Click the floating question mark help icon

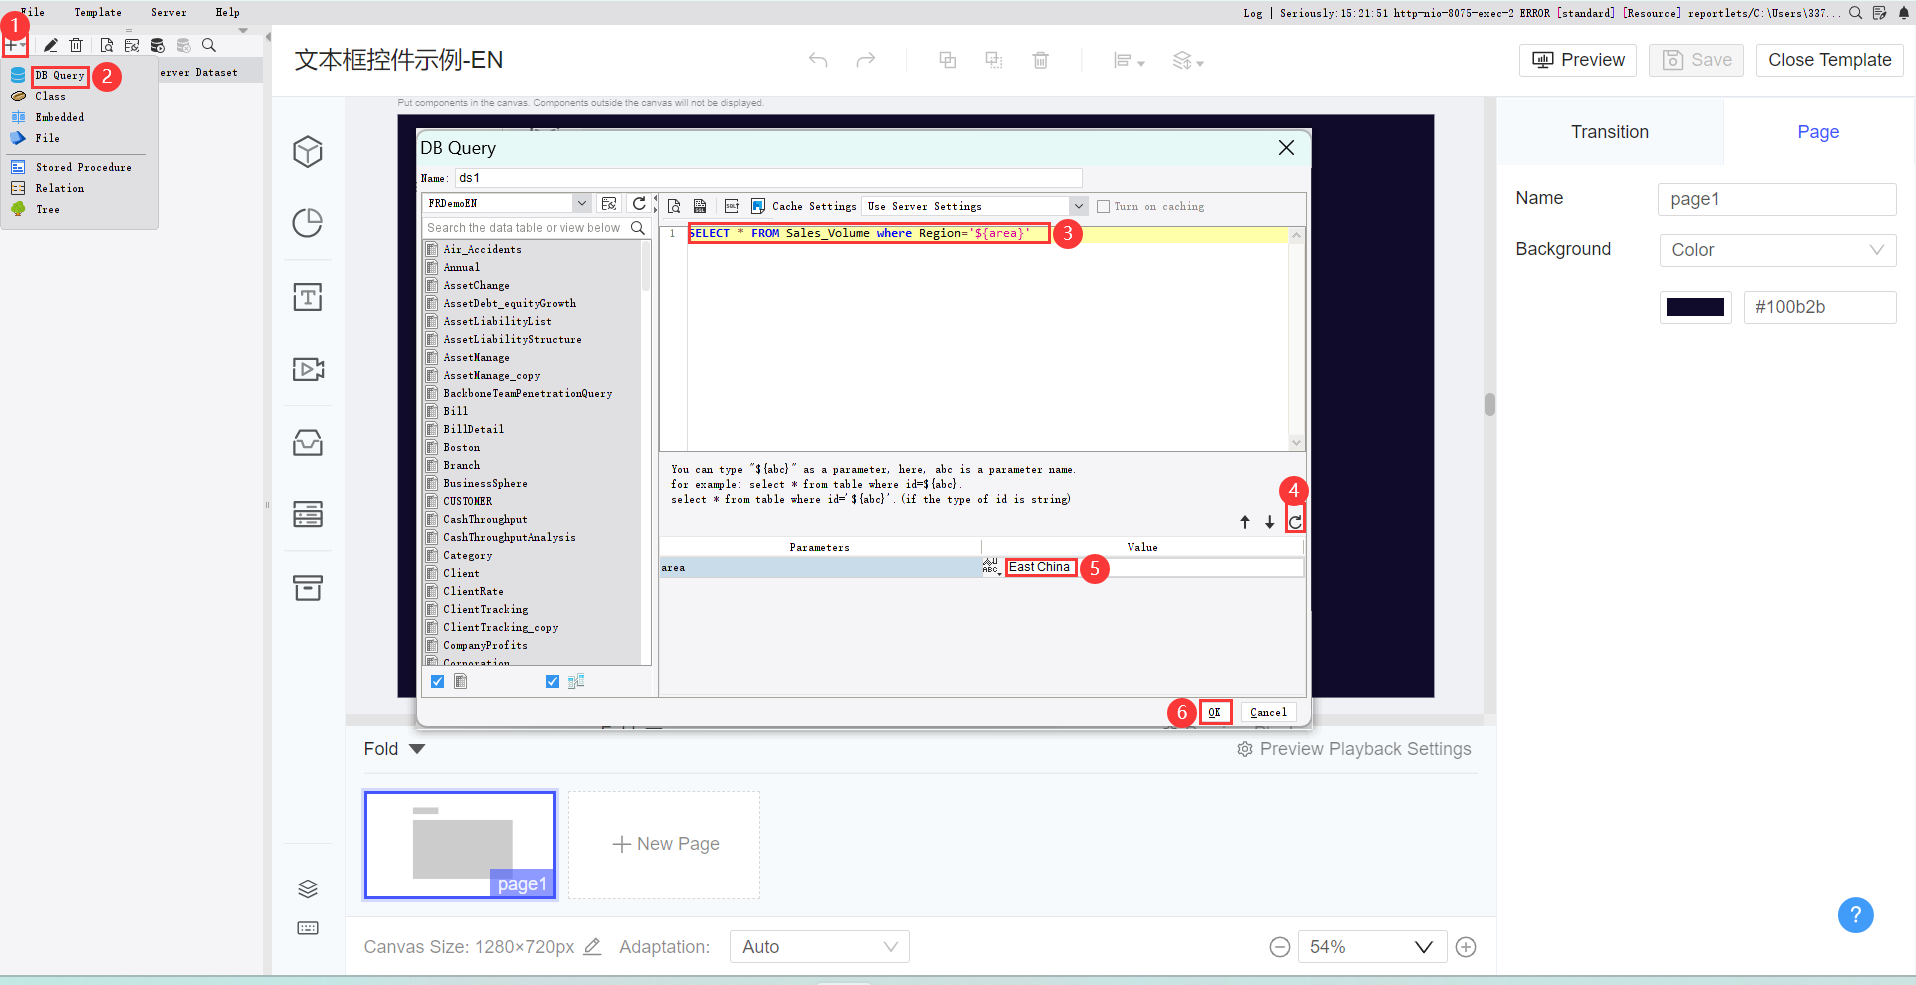coord(1855,915)
